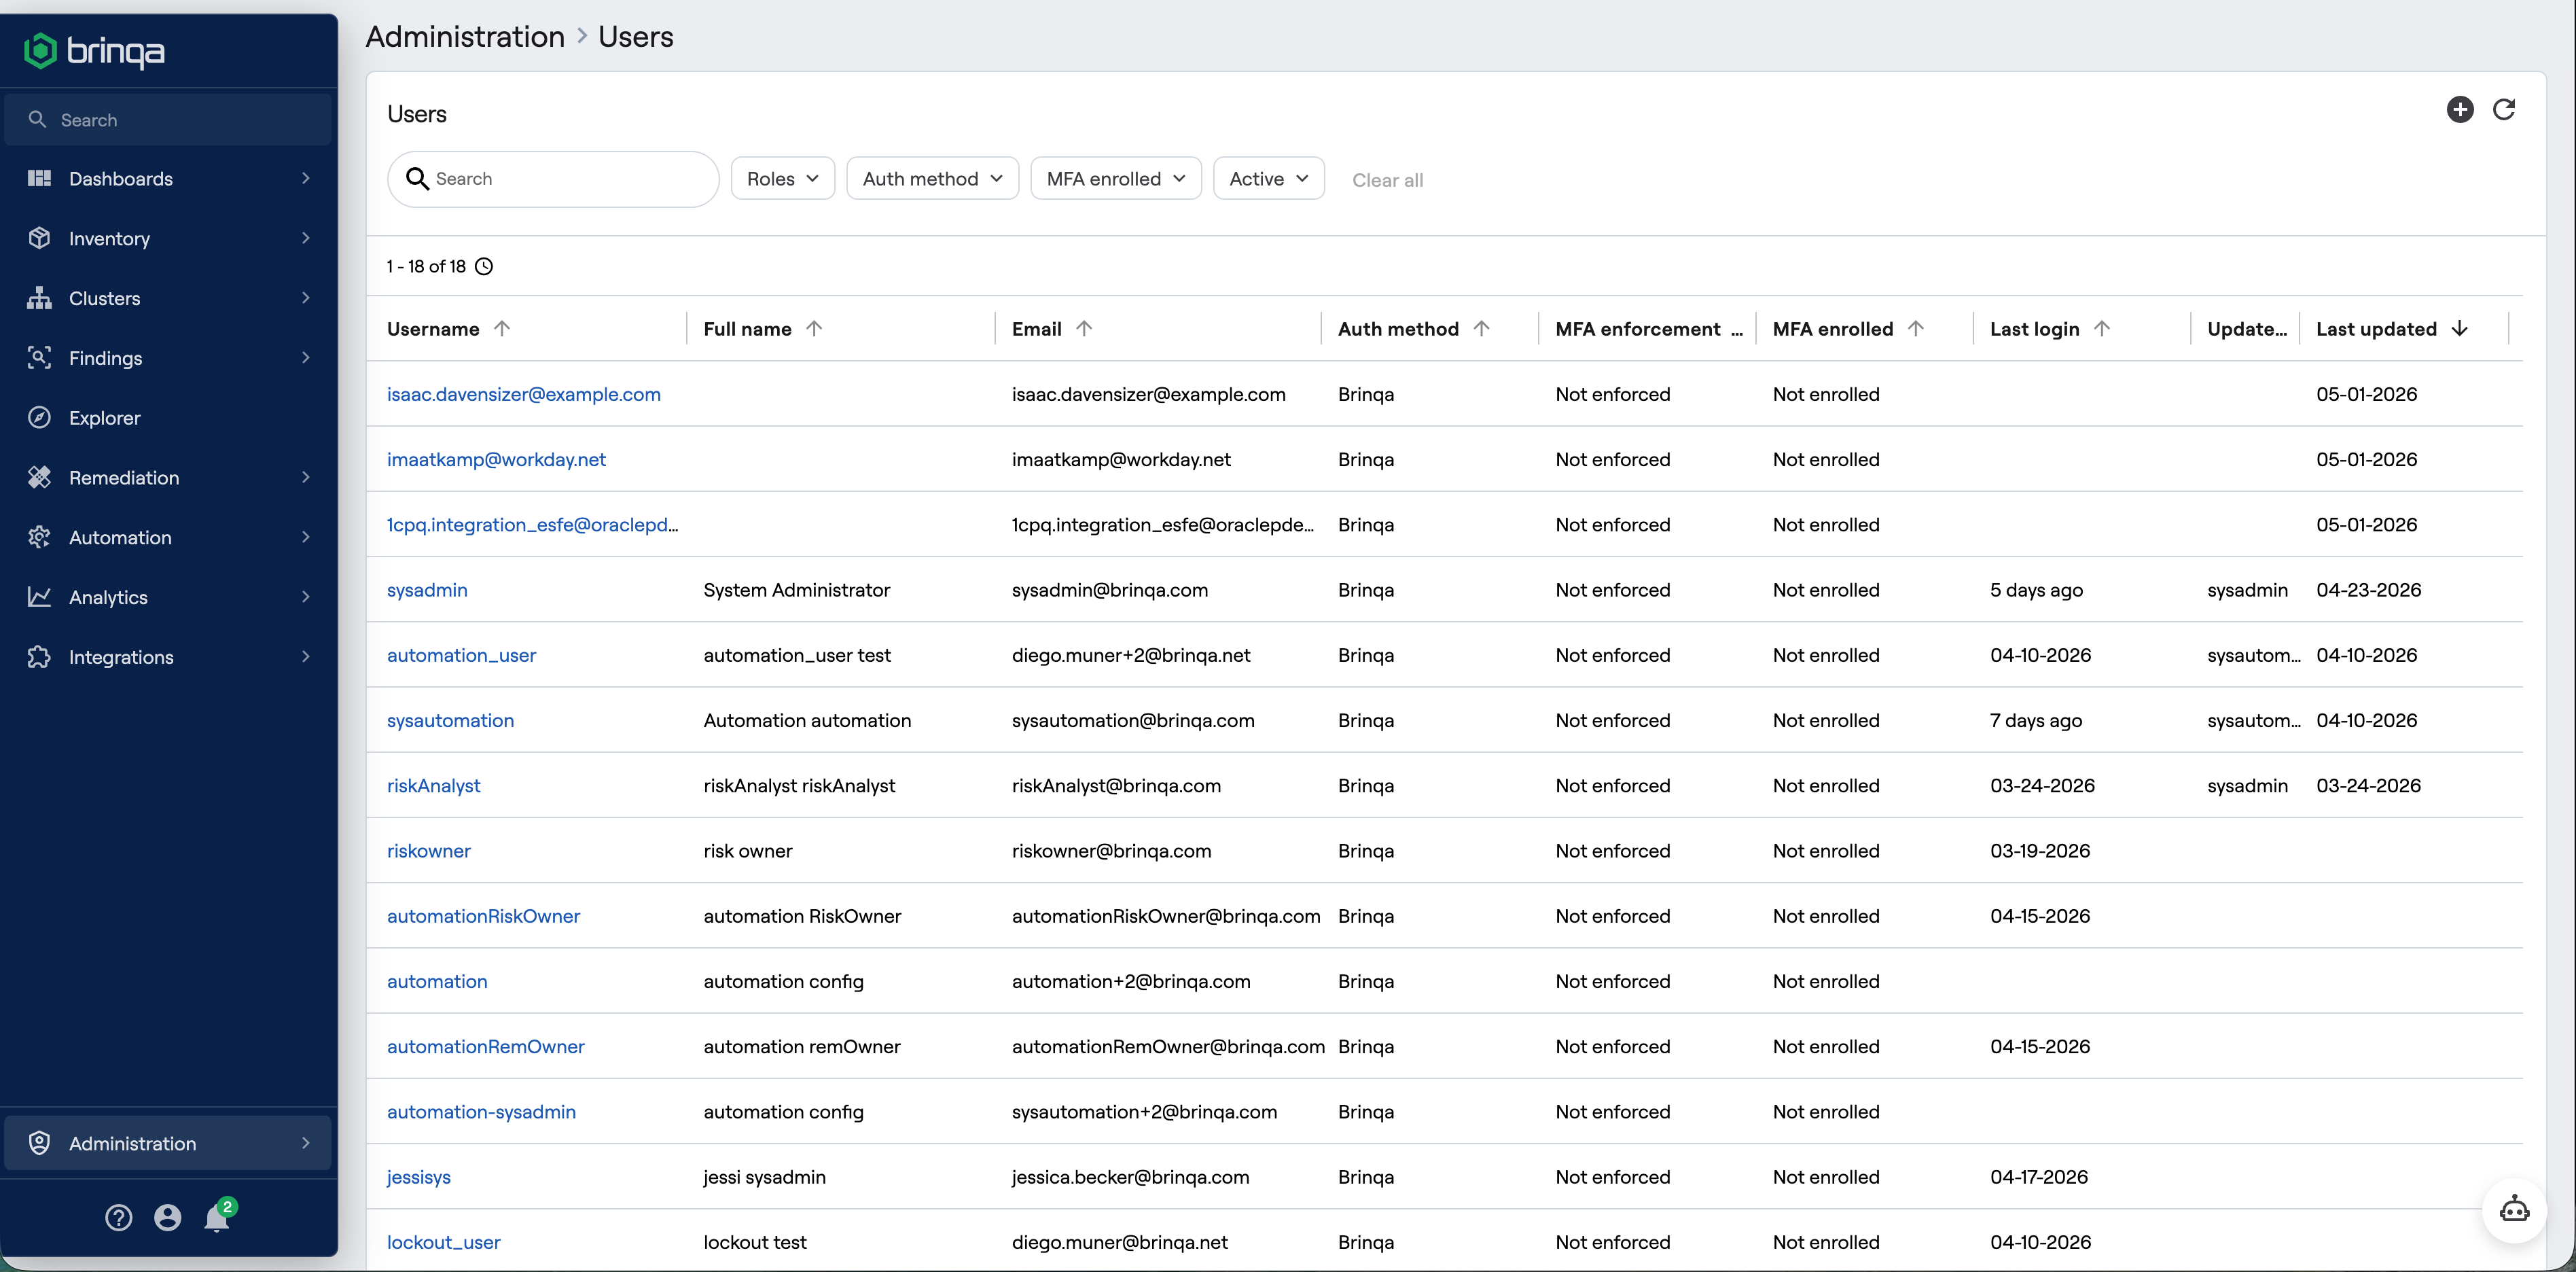2576x1272 pixels.
Task: Open the user profile icon
Action: point(167,1217)
